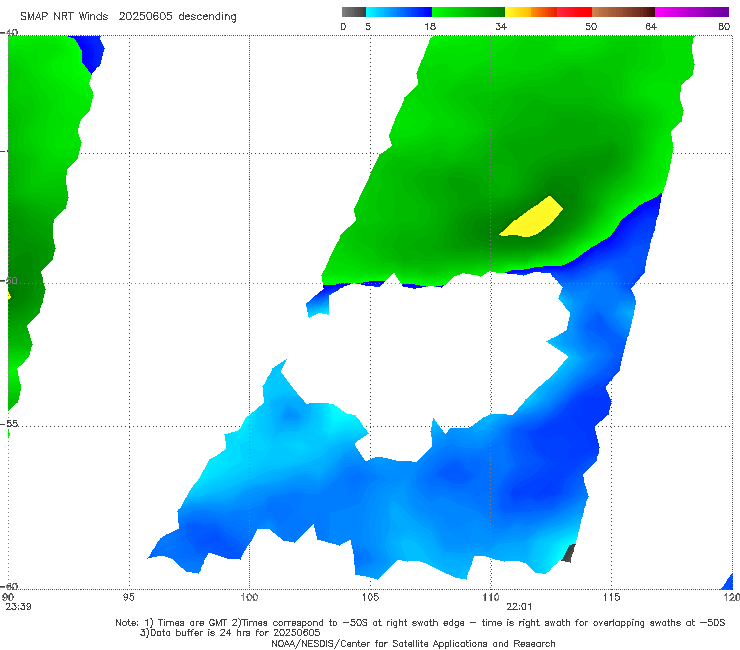Click the swath time '22:01'

(519, 607)
